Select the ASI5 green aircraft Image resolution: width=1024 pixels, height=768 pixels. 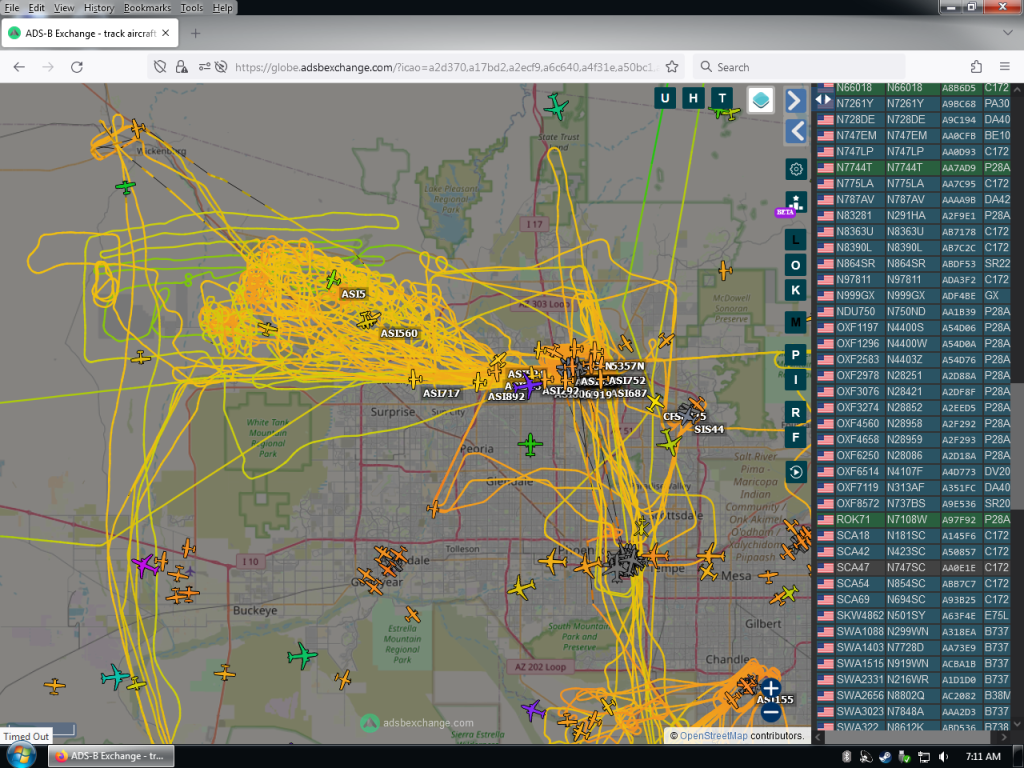coord(333,280)
